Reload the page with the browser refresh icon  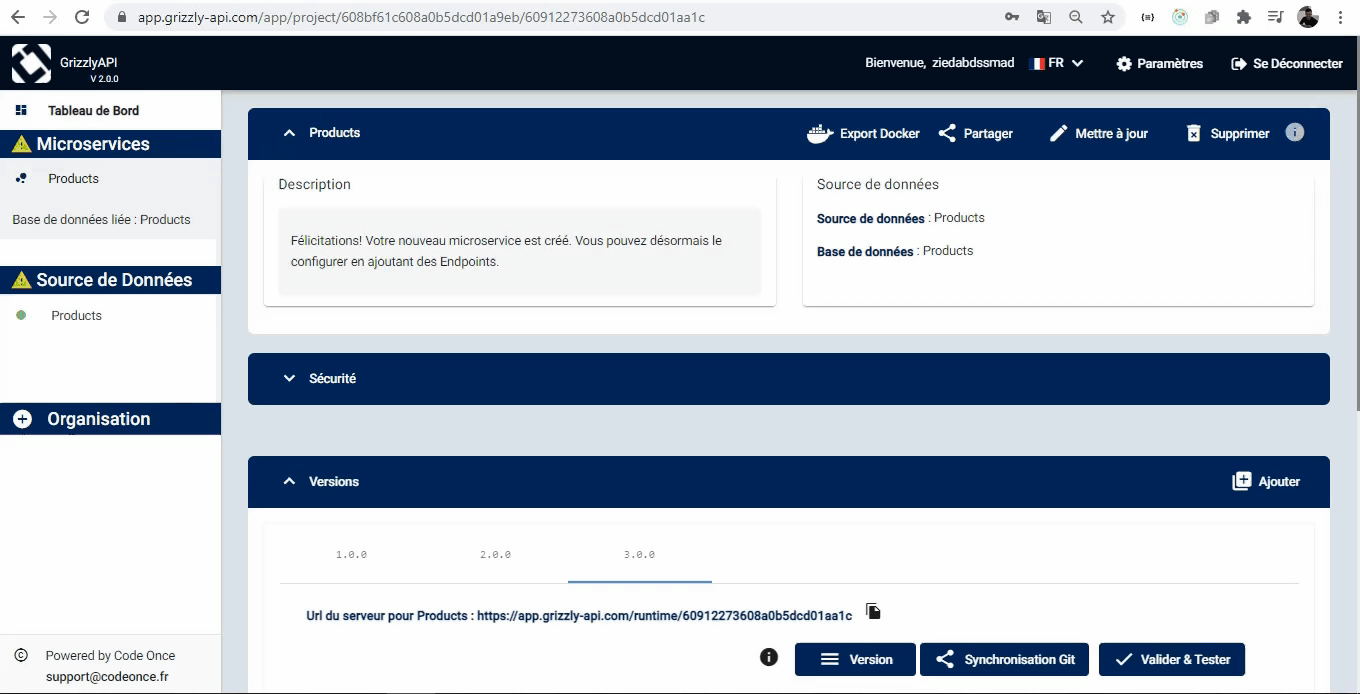coord(82,17)
